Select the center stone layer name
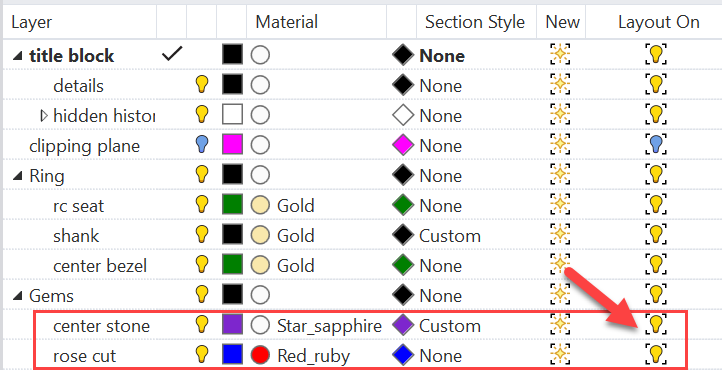Screen dimensions: 722x370 pyautogui.click(x=102, y=326)
